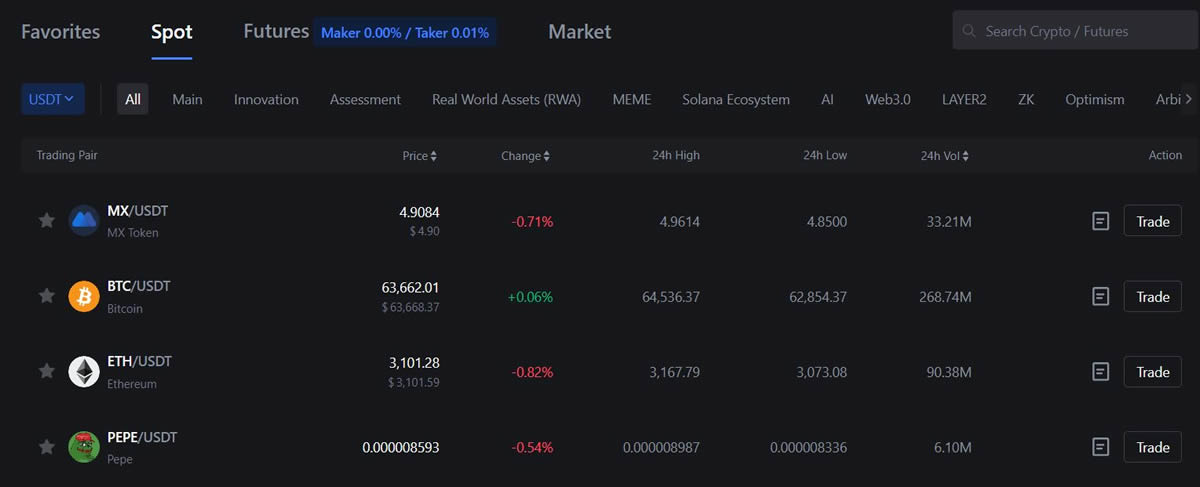
Task: Open the details document icon for MX/USDT
Action: [x=1101, y=221]
